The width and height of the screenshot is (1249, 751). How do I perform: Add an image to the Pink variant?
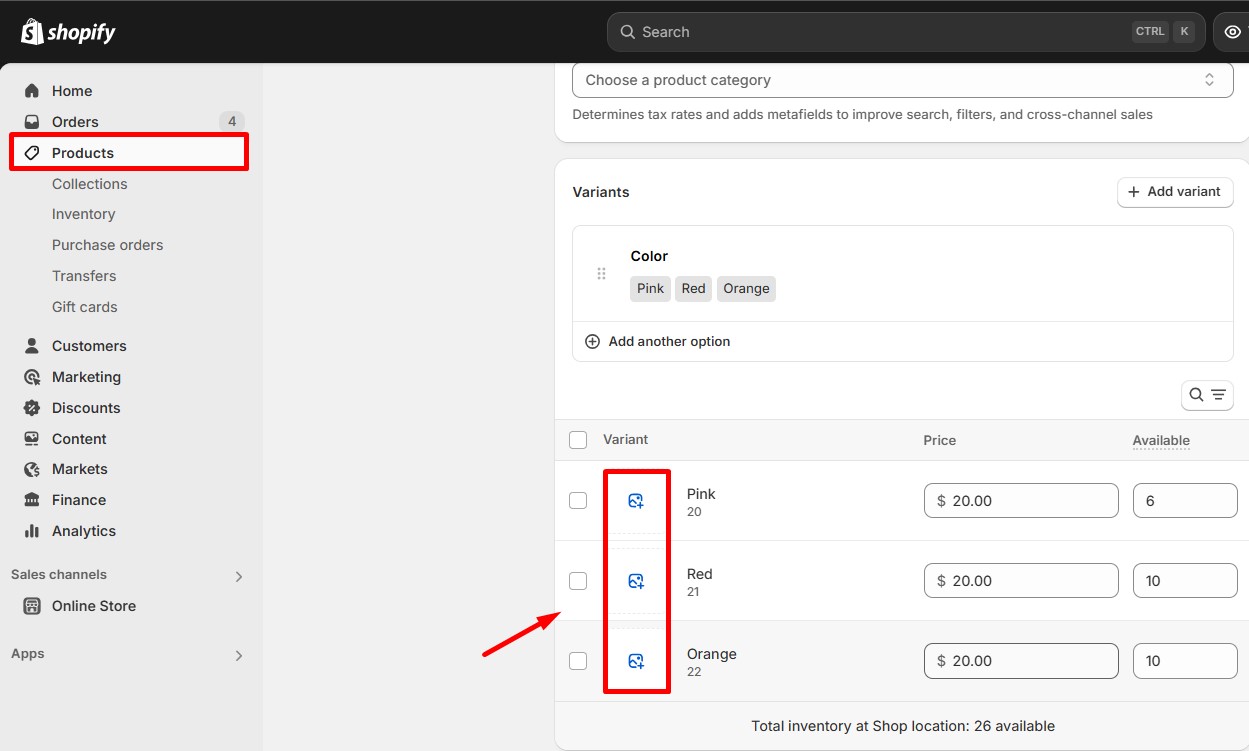[637, 500]
